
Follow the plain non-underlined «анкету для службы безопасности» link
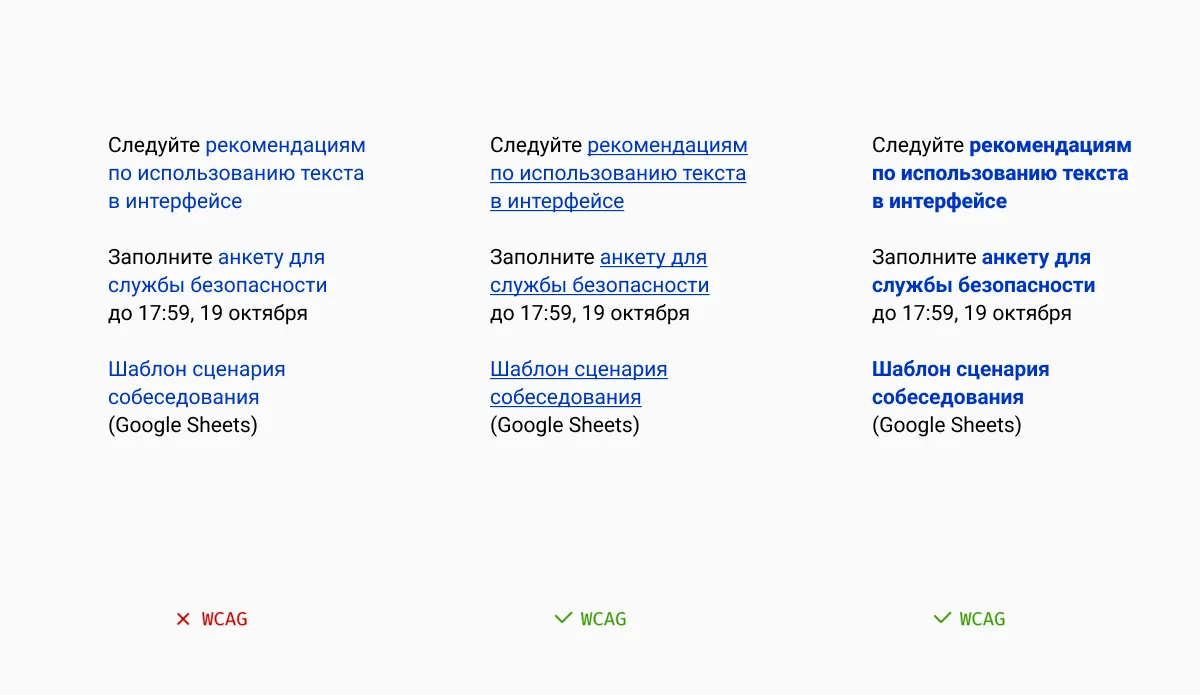coord(217,285)
